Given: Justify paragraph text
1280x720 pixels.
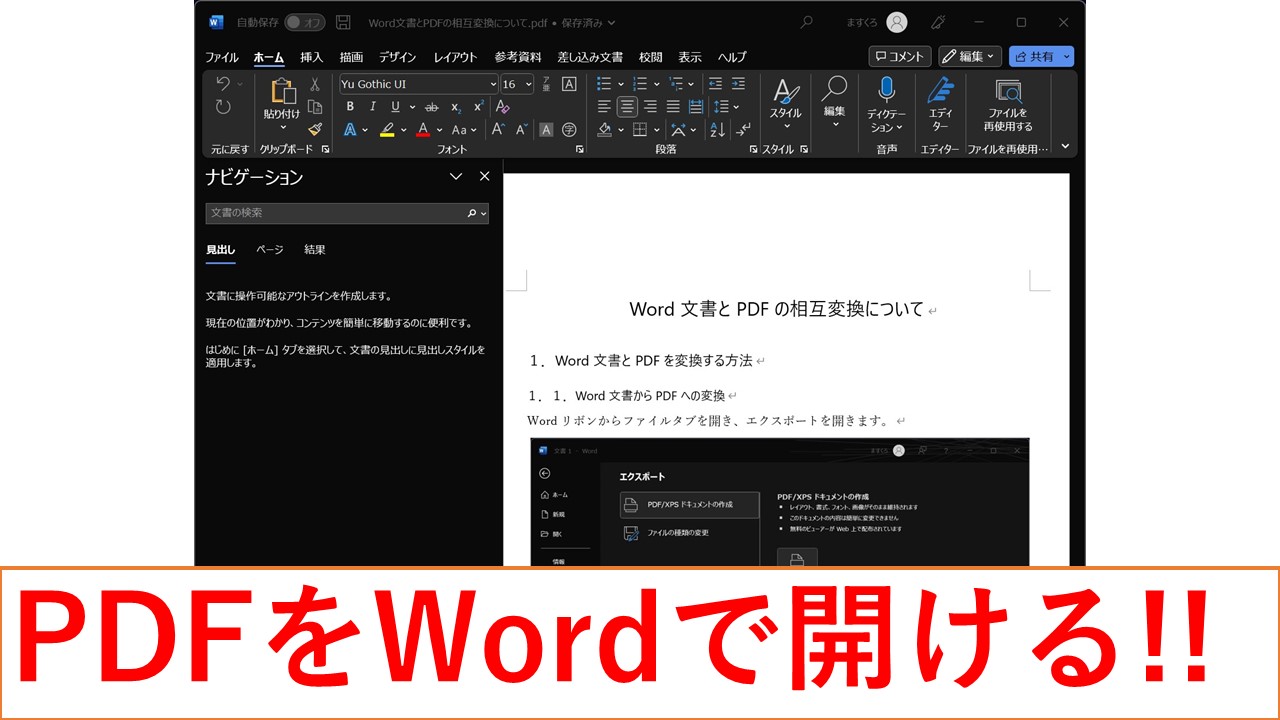Looking at the screenshot, I should [x=673, y=107].
